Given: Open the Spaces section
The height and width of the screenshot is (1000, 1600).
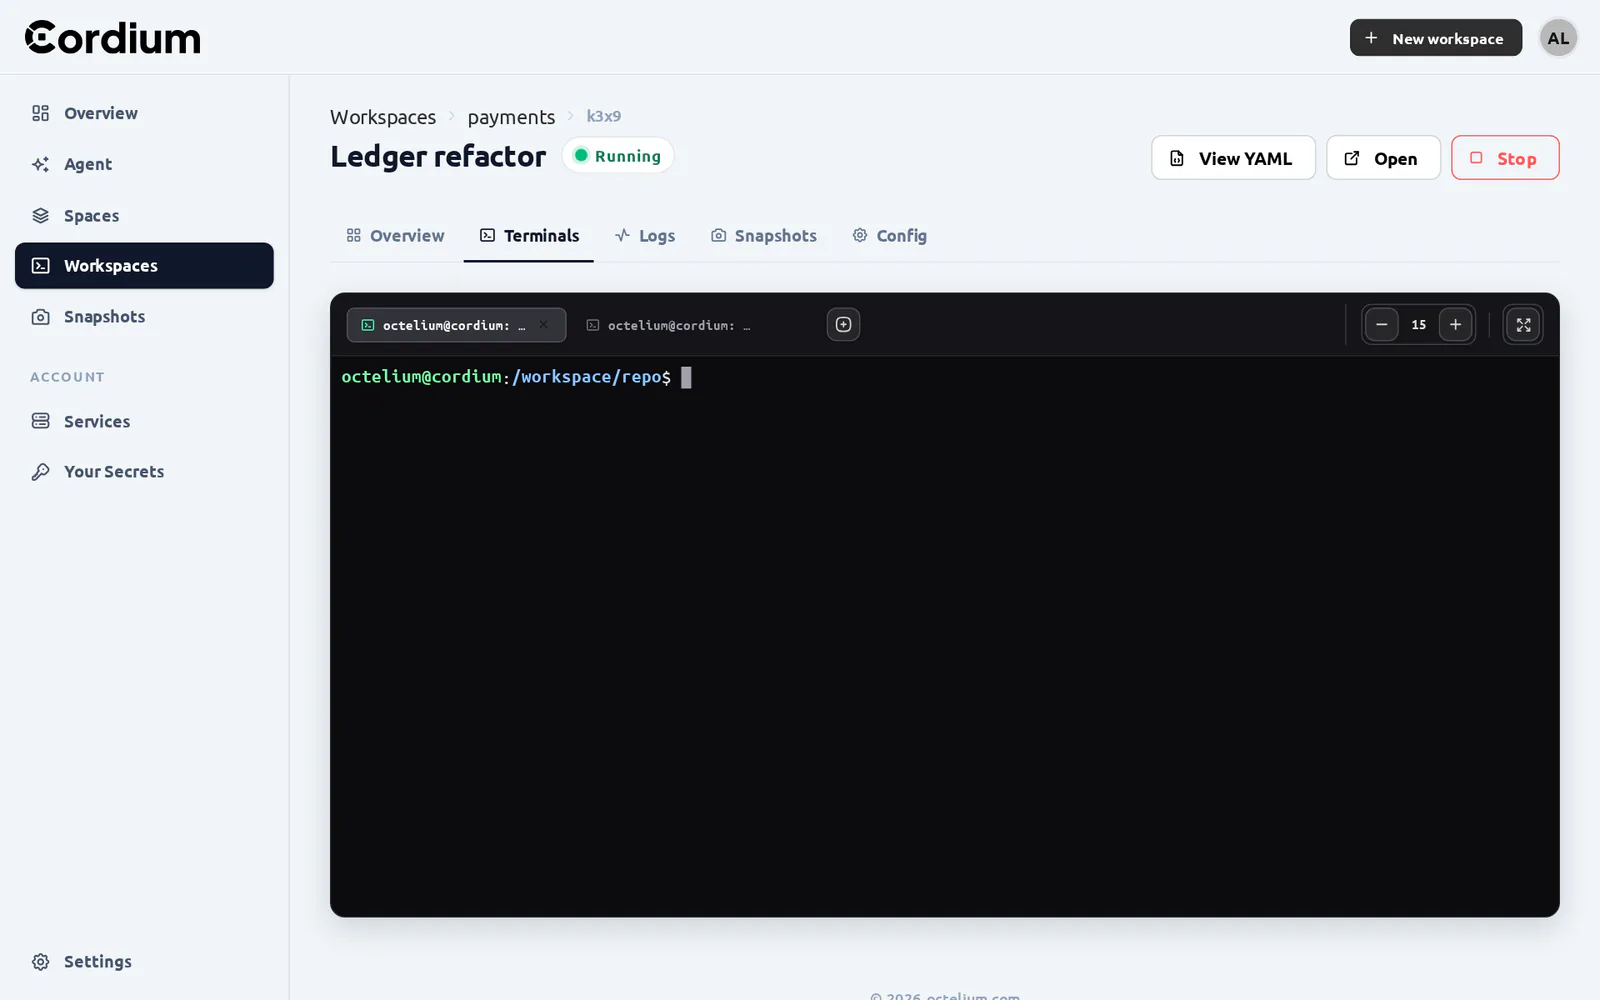Looking at the screenshot, I should click(144, 215).
